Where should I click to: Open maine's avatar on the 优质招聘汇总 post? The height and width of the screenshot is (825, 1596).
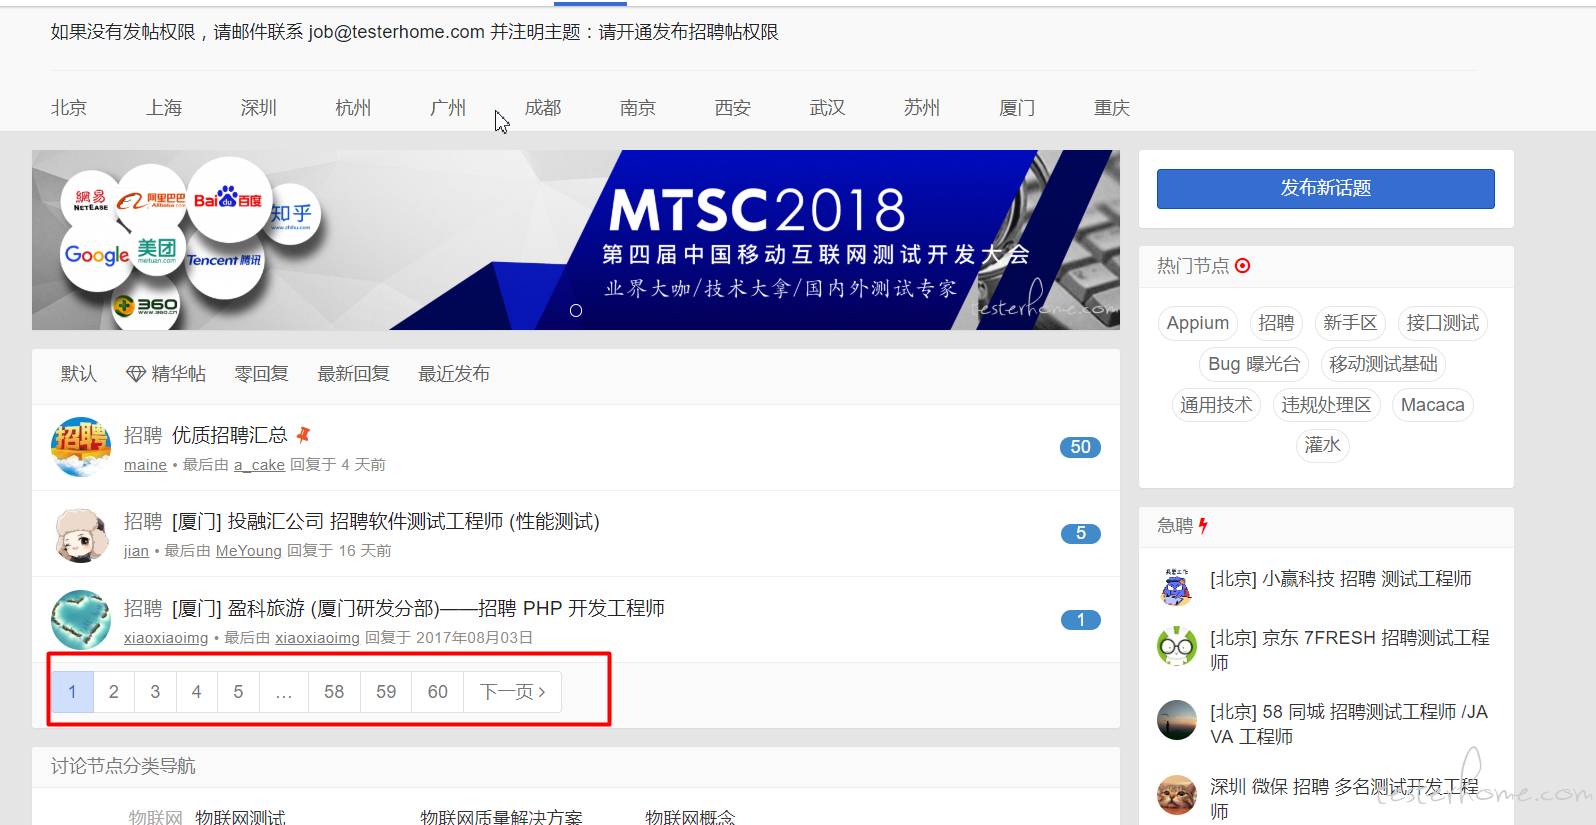pos(81,447)
